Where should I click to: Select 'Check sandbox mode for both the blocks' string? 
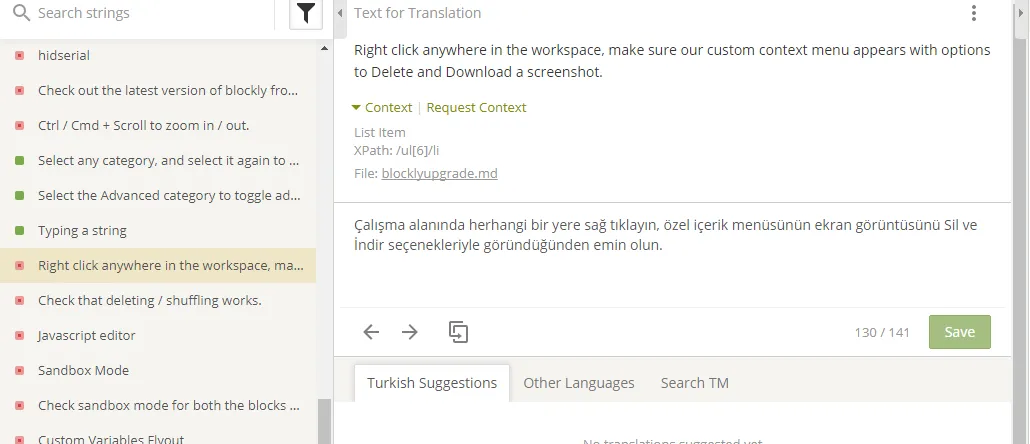[158, 406]
